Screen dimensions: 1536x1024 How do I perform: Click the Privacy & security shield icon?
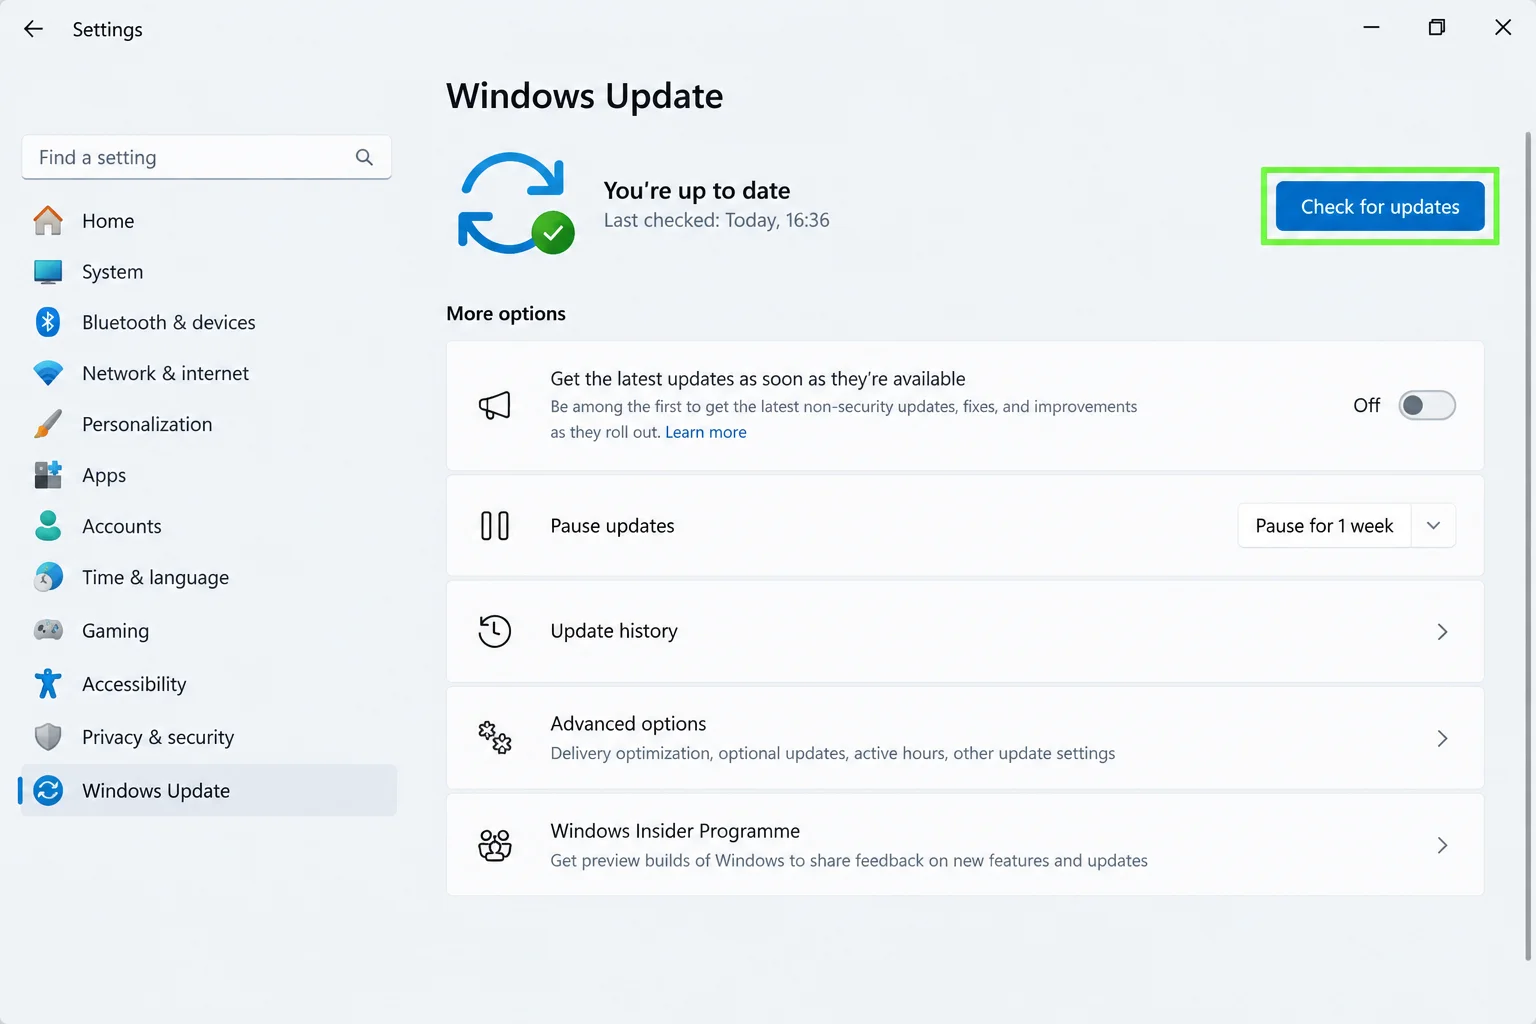[x=48, y=737]
